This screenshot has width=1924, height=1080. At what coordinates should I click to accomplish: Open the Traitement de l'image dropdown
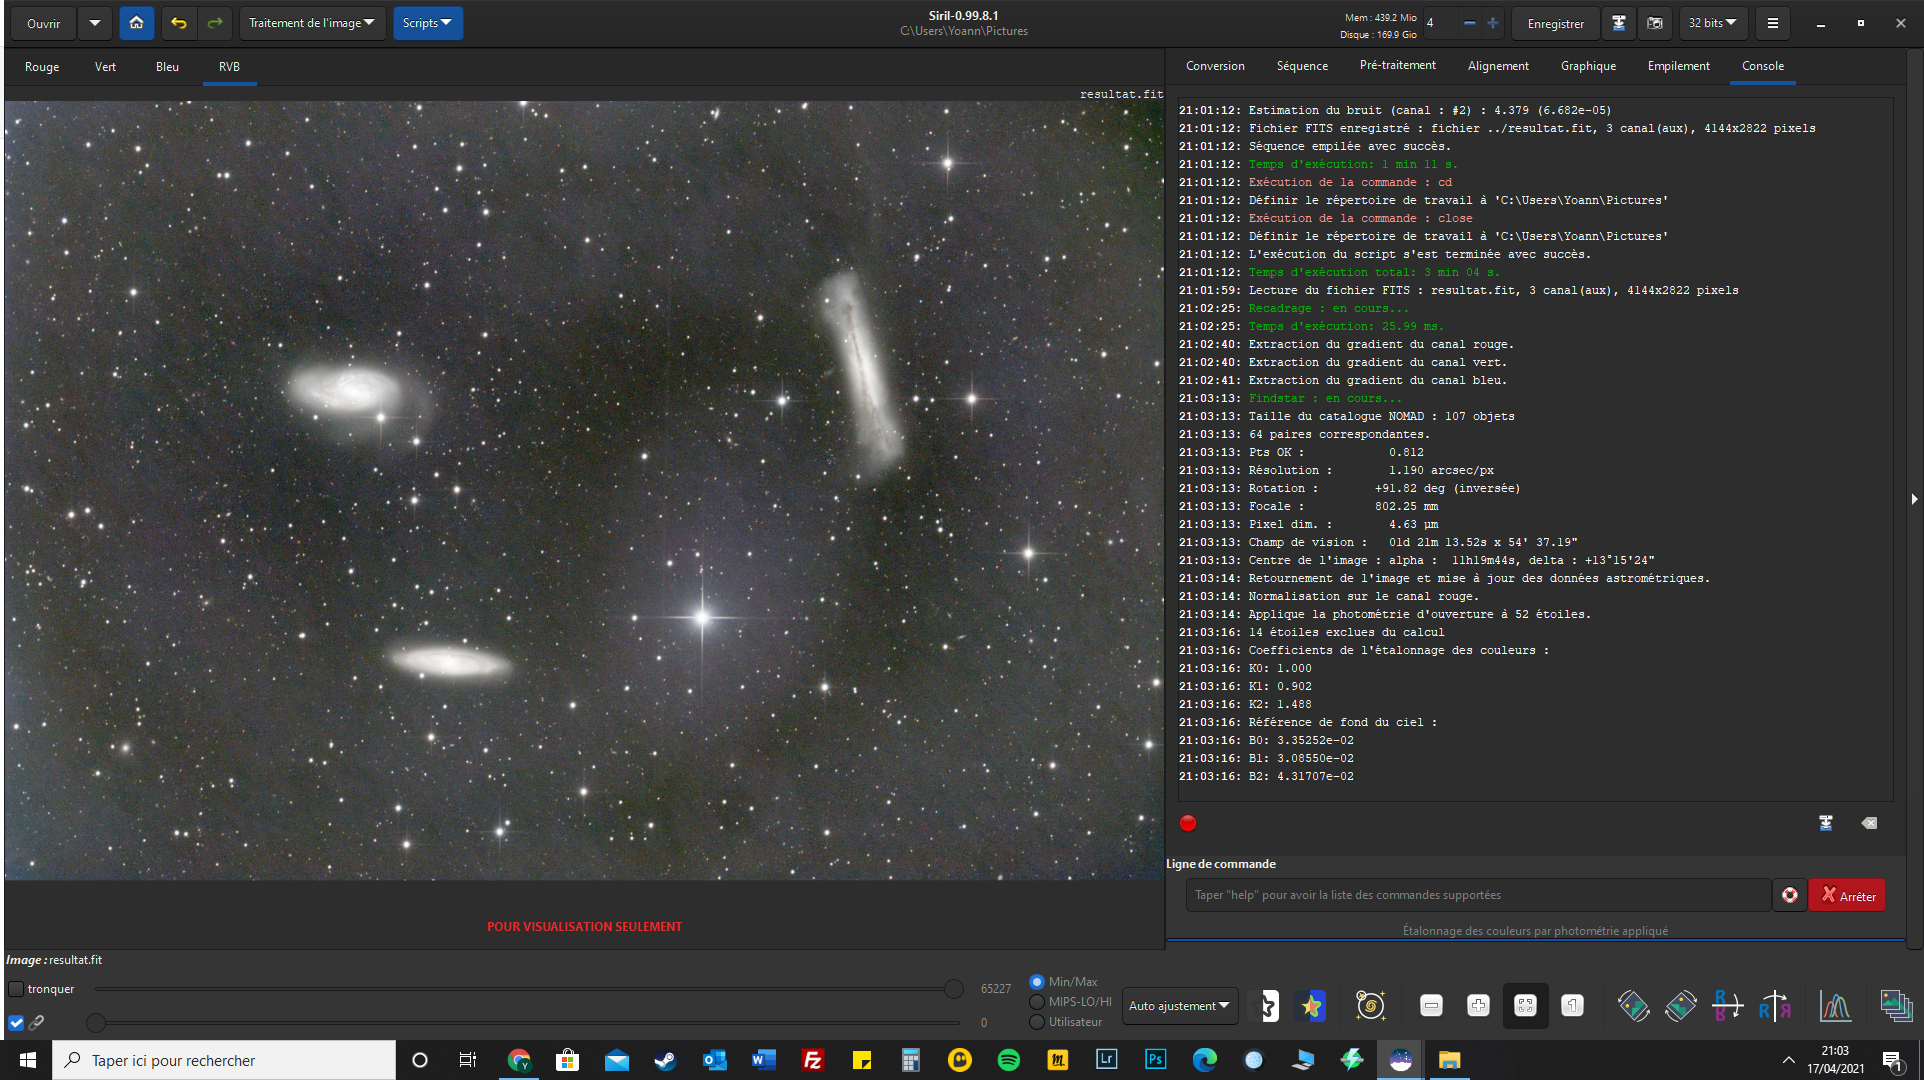312,22
